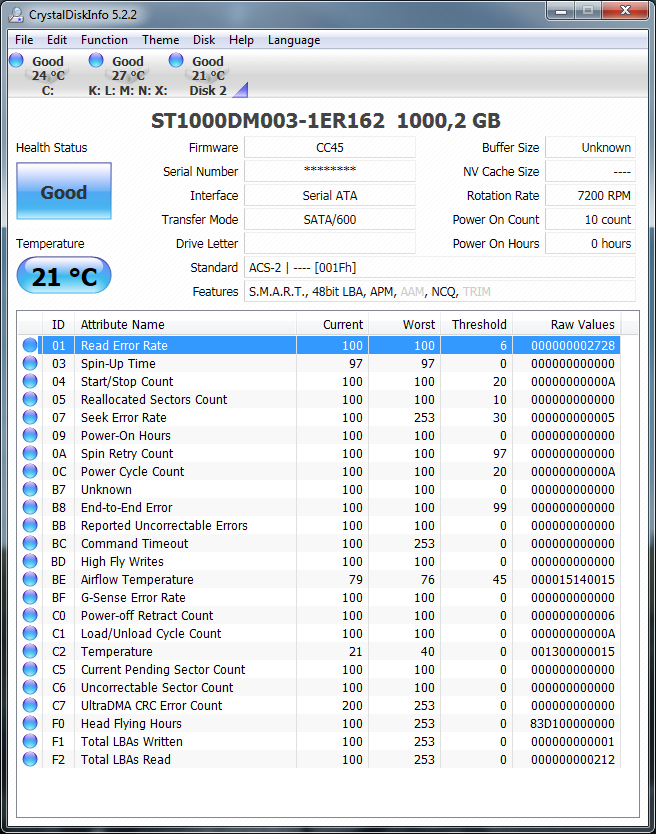Click the Good health status button
656x834 pixels.
(x=64, y=191)
